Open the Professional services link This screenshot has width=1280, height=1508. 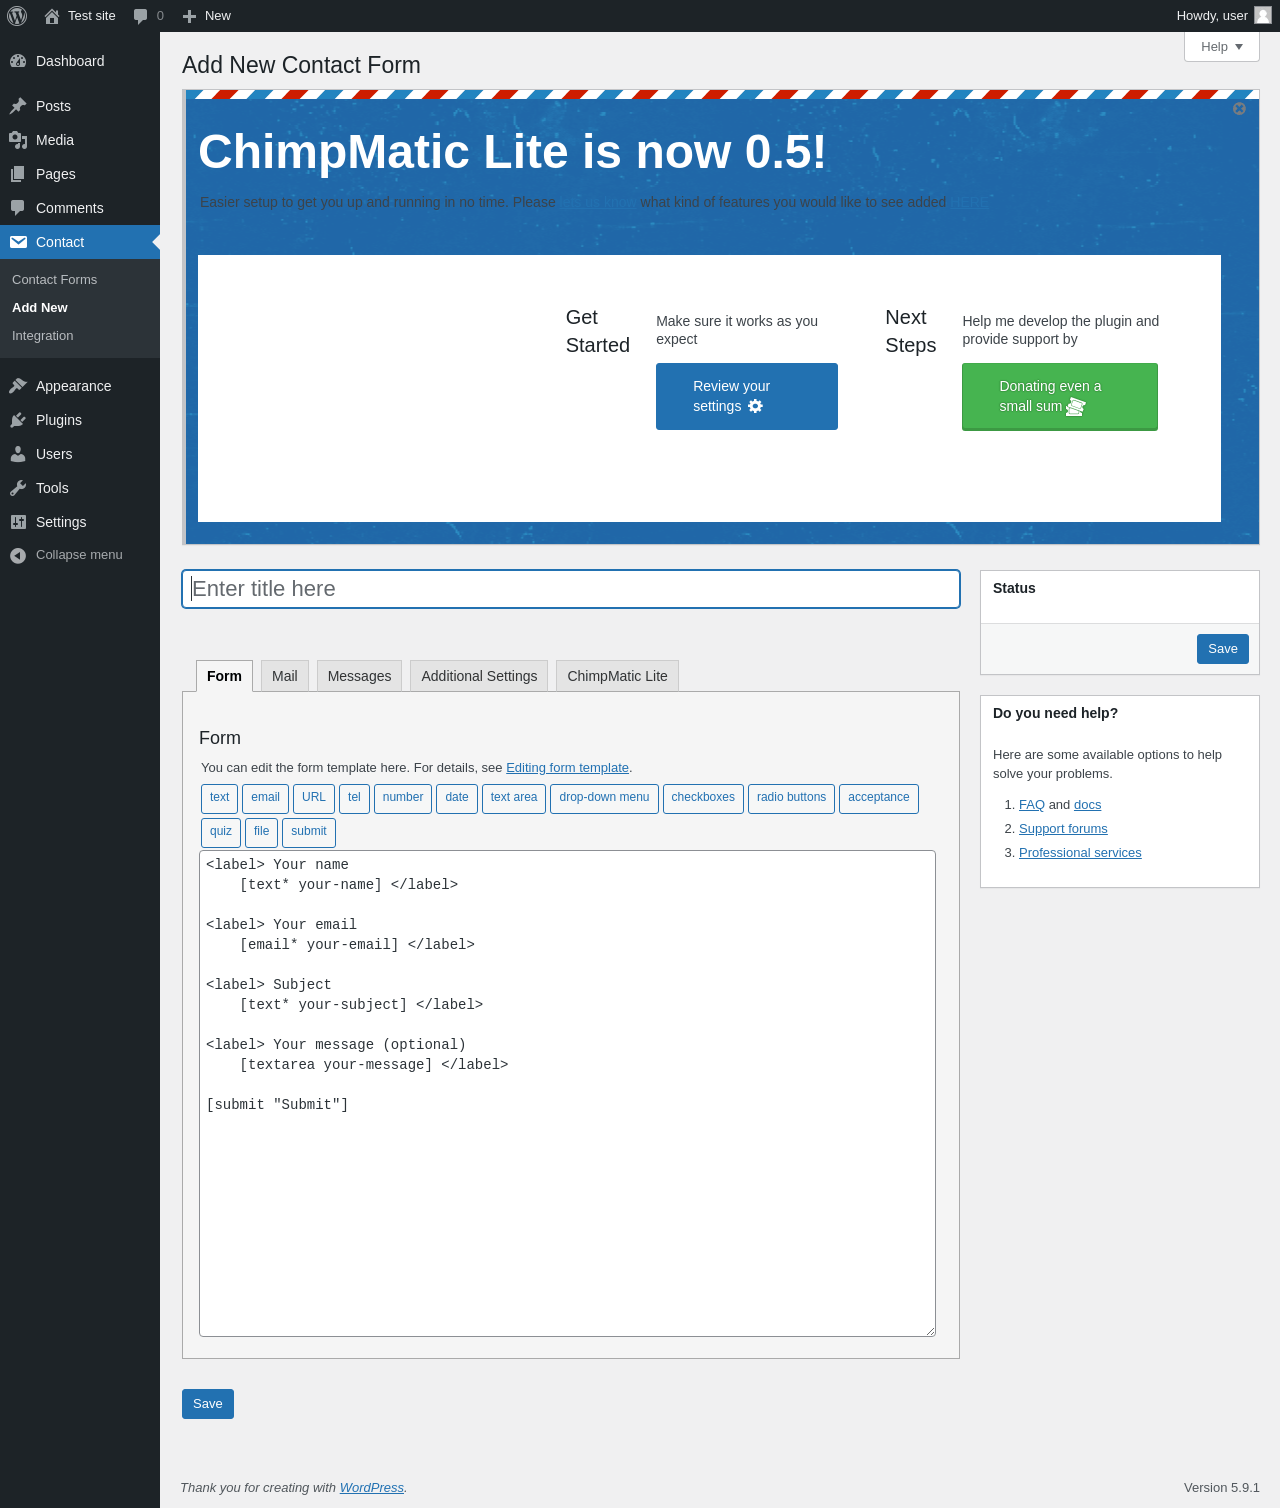(1080, 853)
